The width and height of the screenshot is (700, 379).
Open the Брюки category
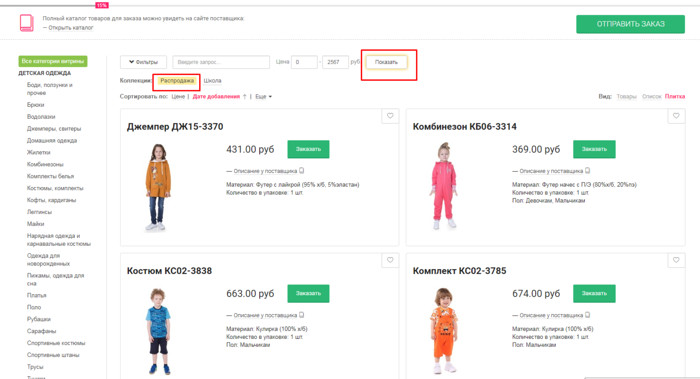click(36, 105)
